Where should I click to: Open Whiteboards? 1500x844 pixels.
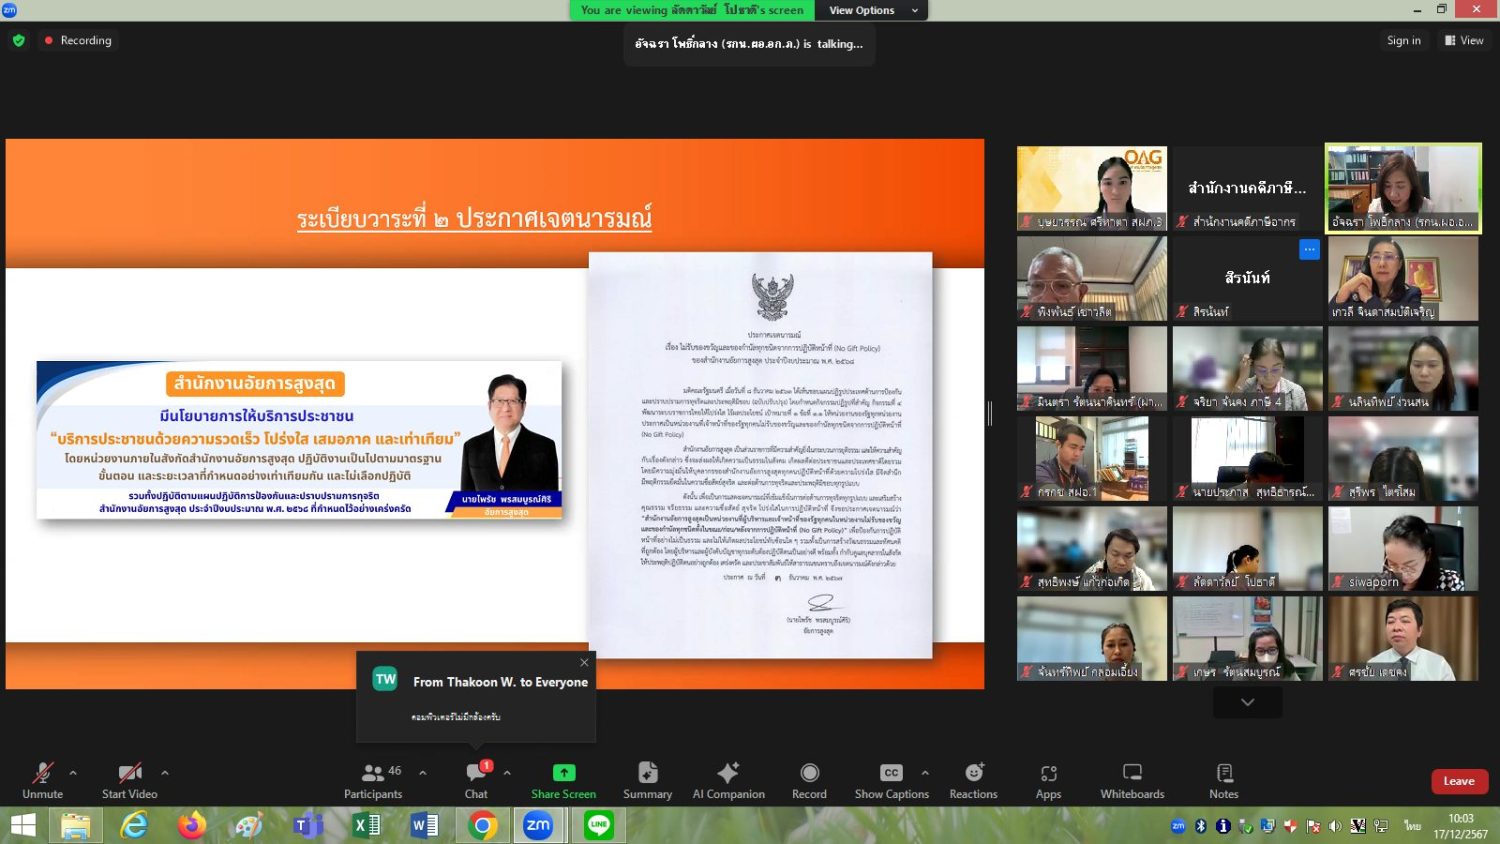(1132, 774)
